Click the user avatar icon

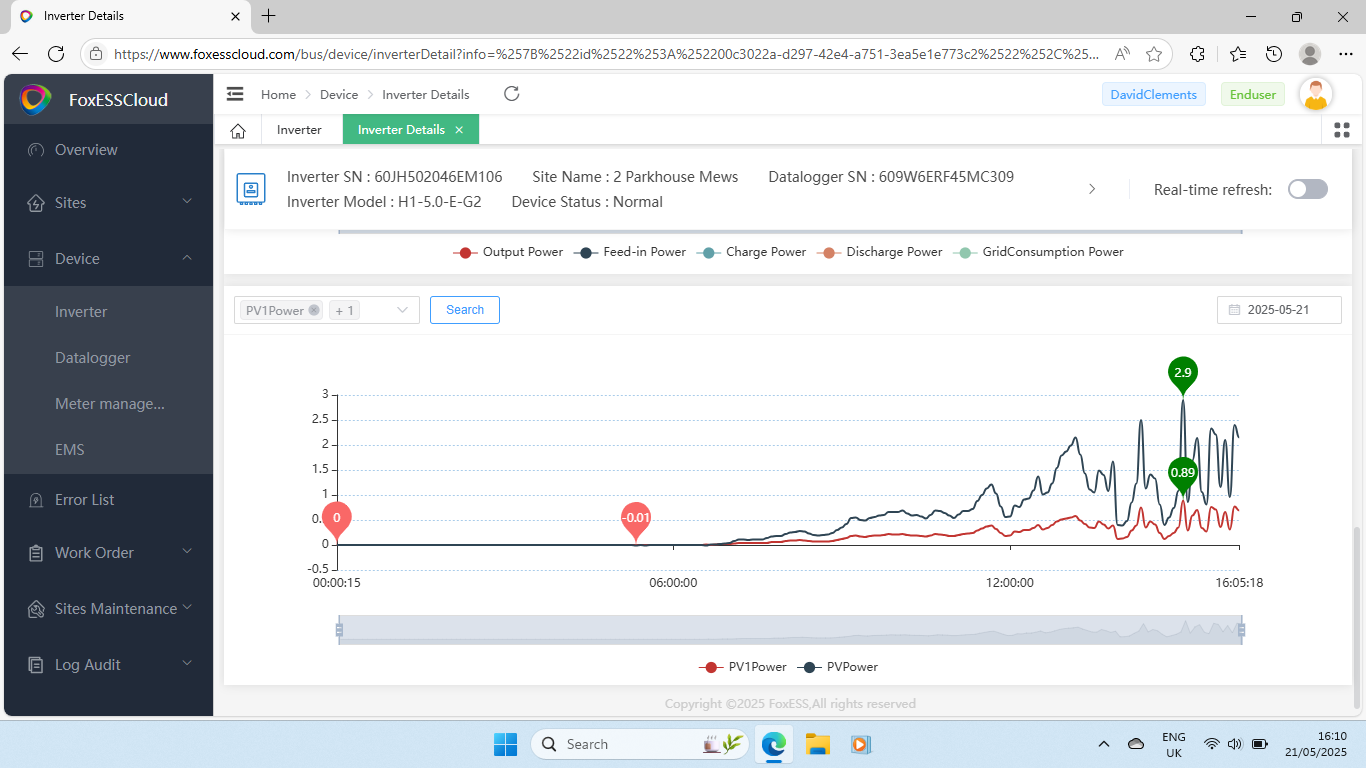[1316, 95]
